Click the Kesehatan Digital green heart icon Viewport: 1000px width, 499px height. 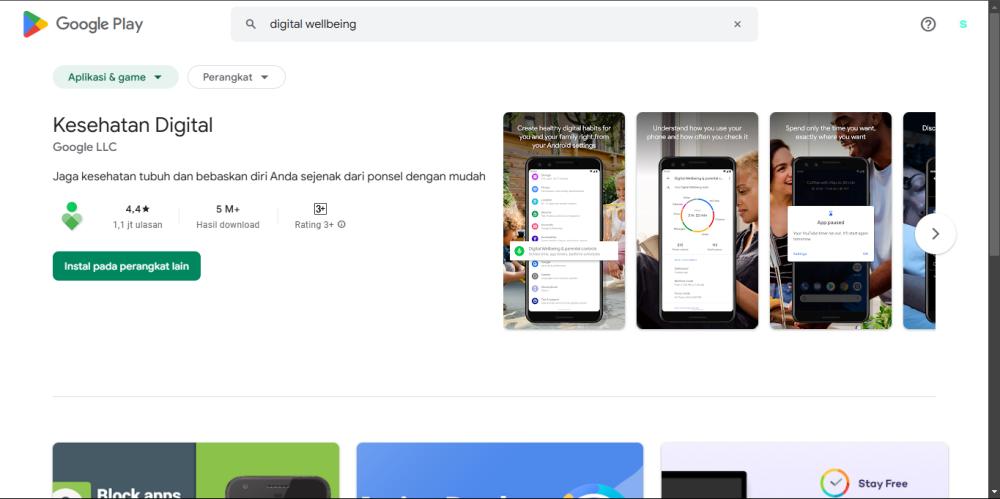pos(71,216)
